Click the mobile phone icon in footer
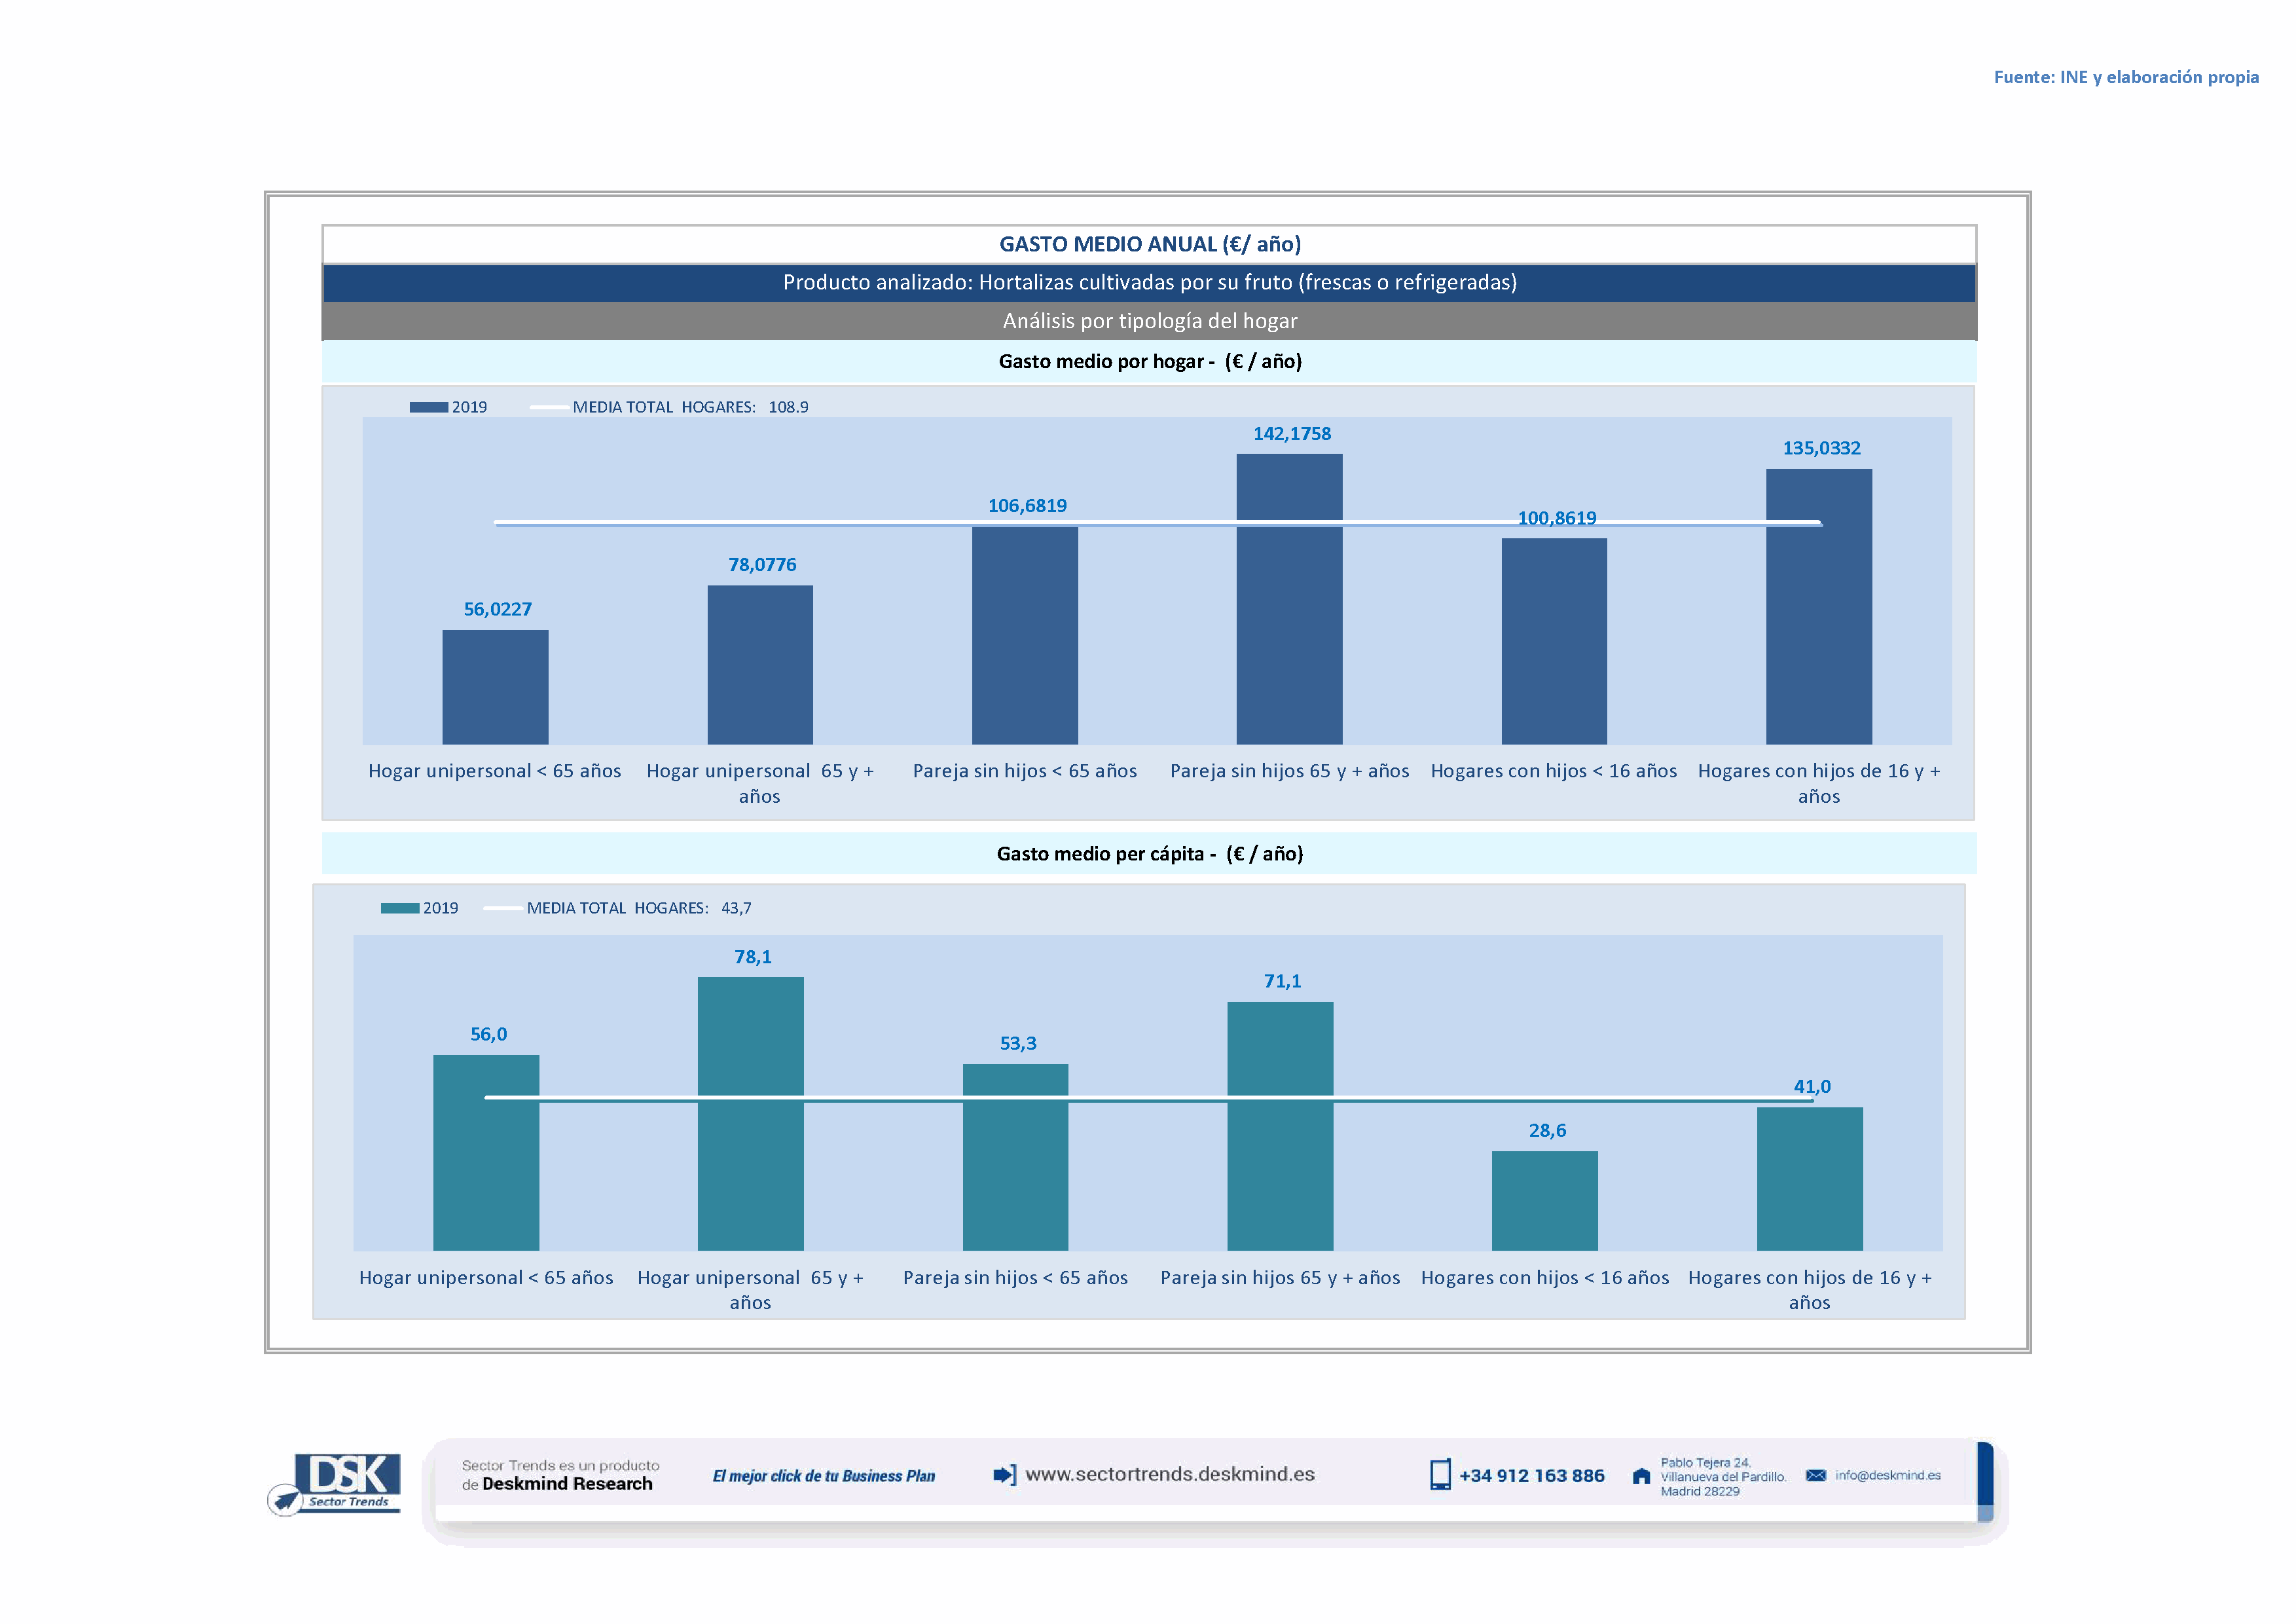 click(x=1439, y=1475)
